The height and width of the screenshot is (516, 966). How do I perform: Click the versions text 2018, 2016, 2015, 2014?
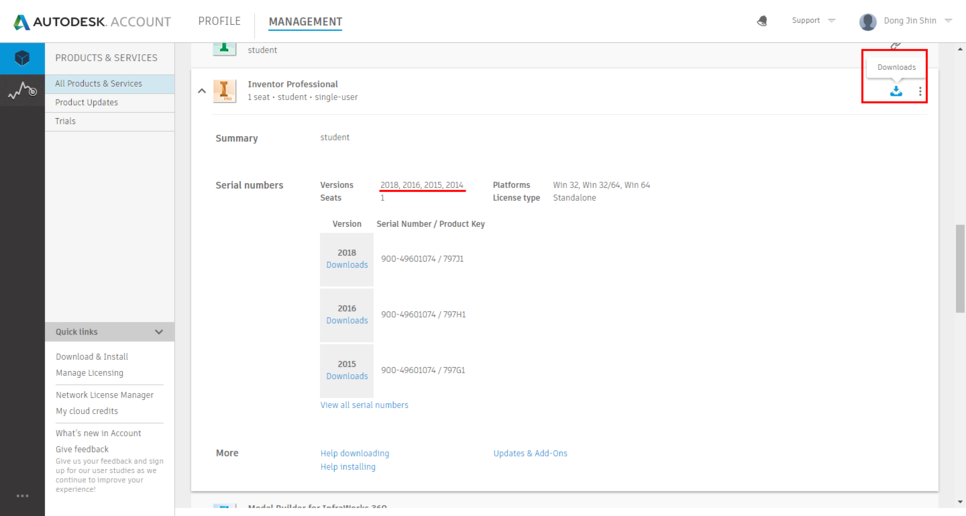point(421,185)
